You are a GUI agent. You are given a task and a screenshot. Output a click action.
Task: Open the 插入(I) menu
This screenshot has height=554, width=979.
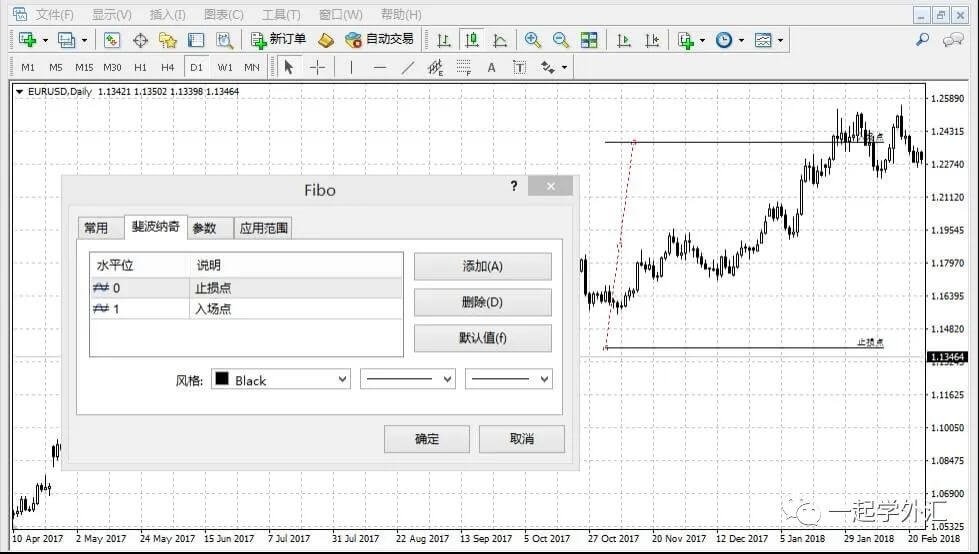[x=167, y=14]
